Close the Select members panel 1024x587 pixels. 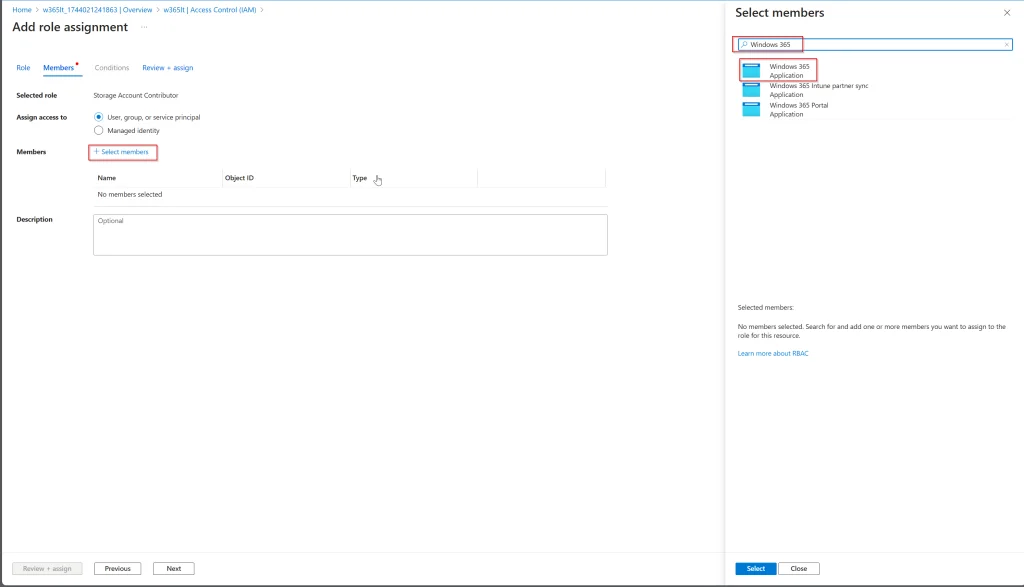pos(1006,12)
